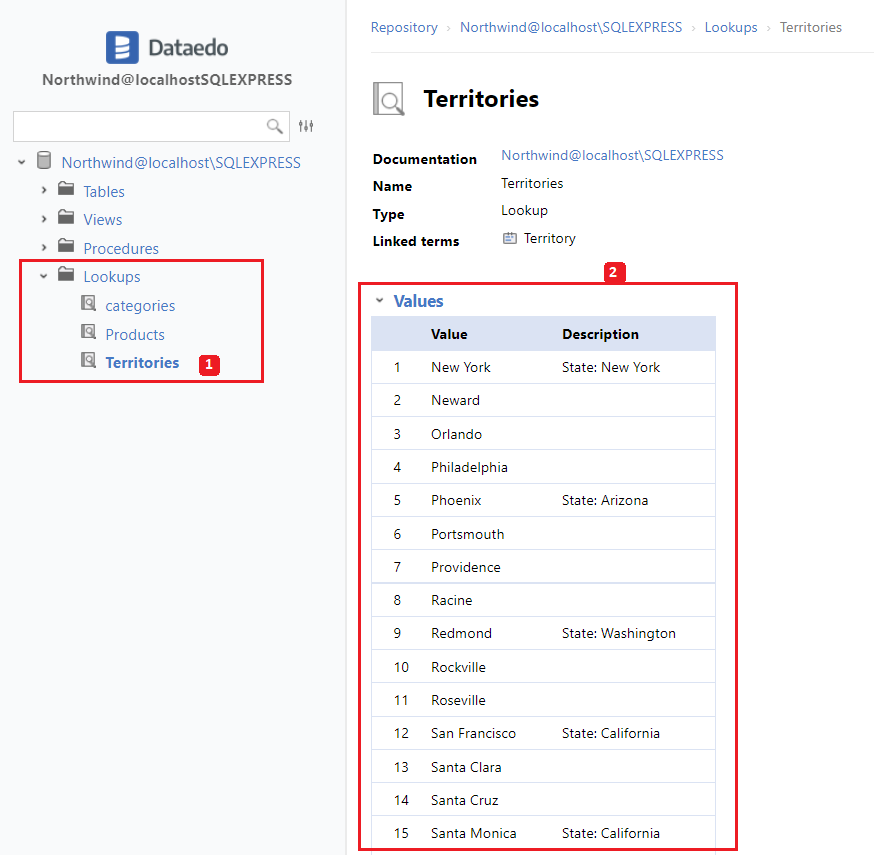Open Lookups breadcrumb link

731,28
